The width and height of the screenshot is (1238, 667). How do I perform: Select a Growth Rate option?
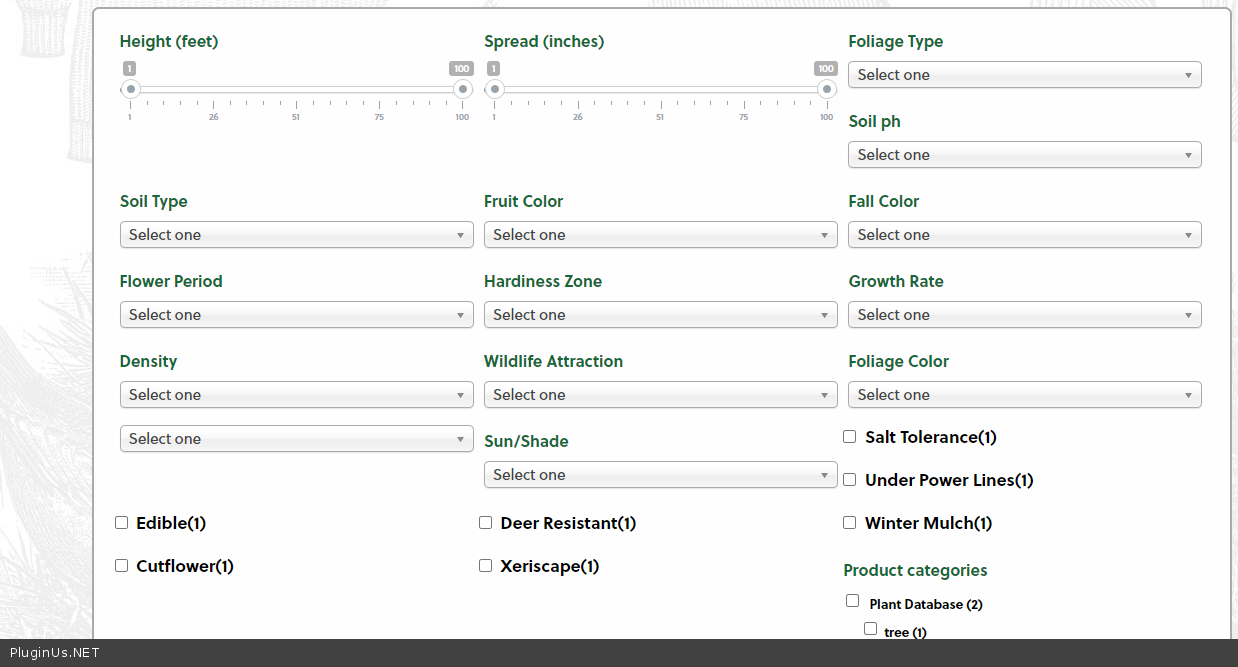1024,315
